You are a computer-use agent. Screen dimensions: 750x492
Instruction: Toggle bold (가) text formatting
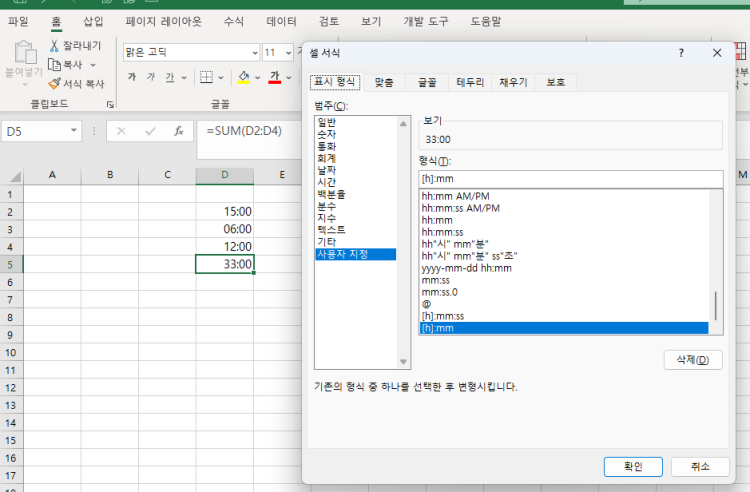coord(132,77)
